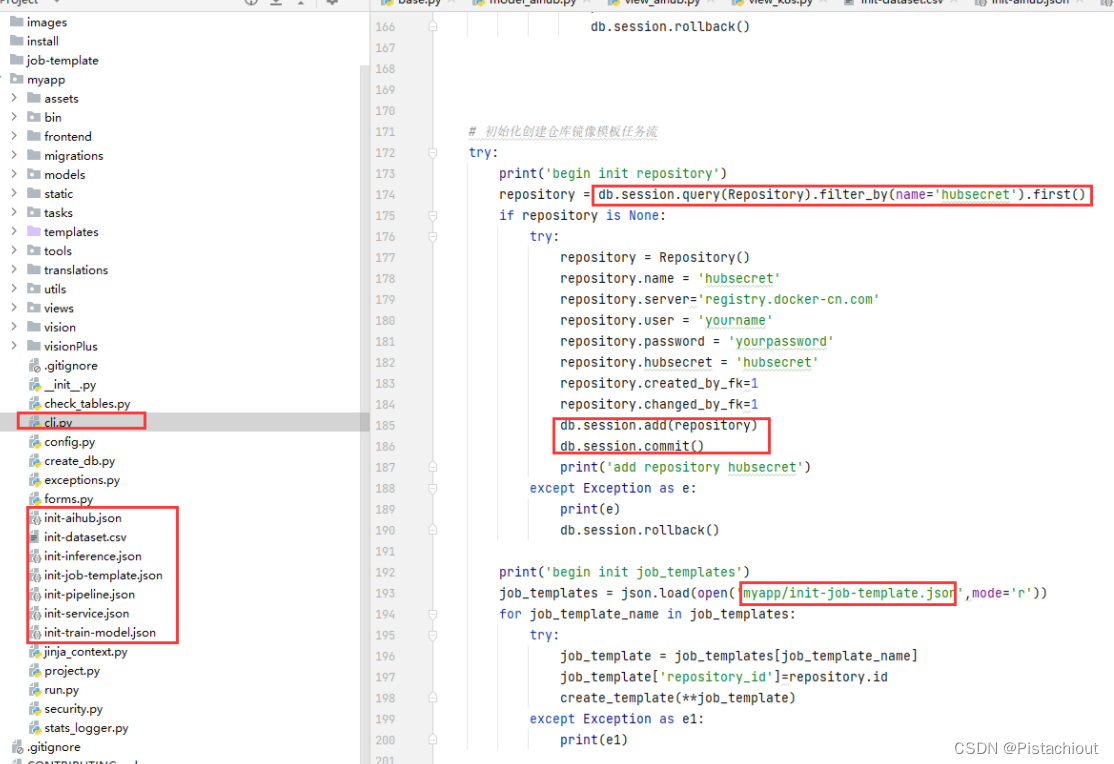Click the myapp .gitignore file icon

tap(35, 365)
